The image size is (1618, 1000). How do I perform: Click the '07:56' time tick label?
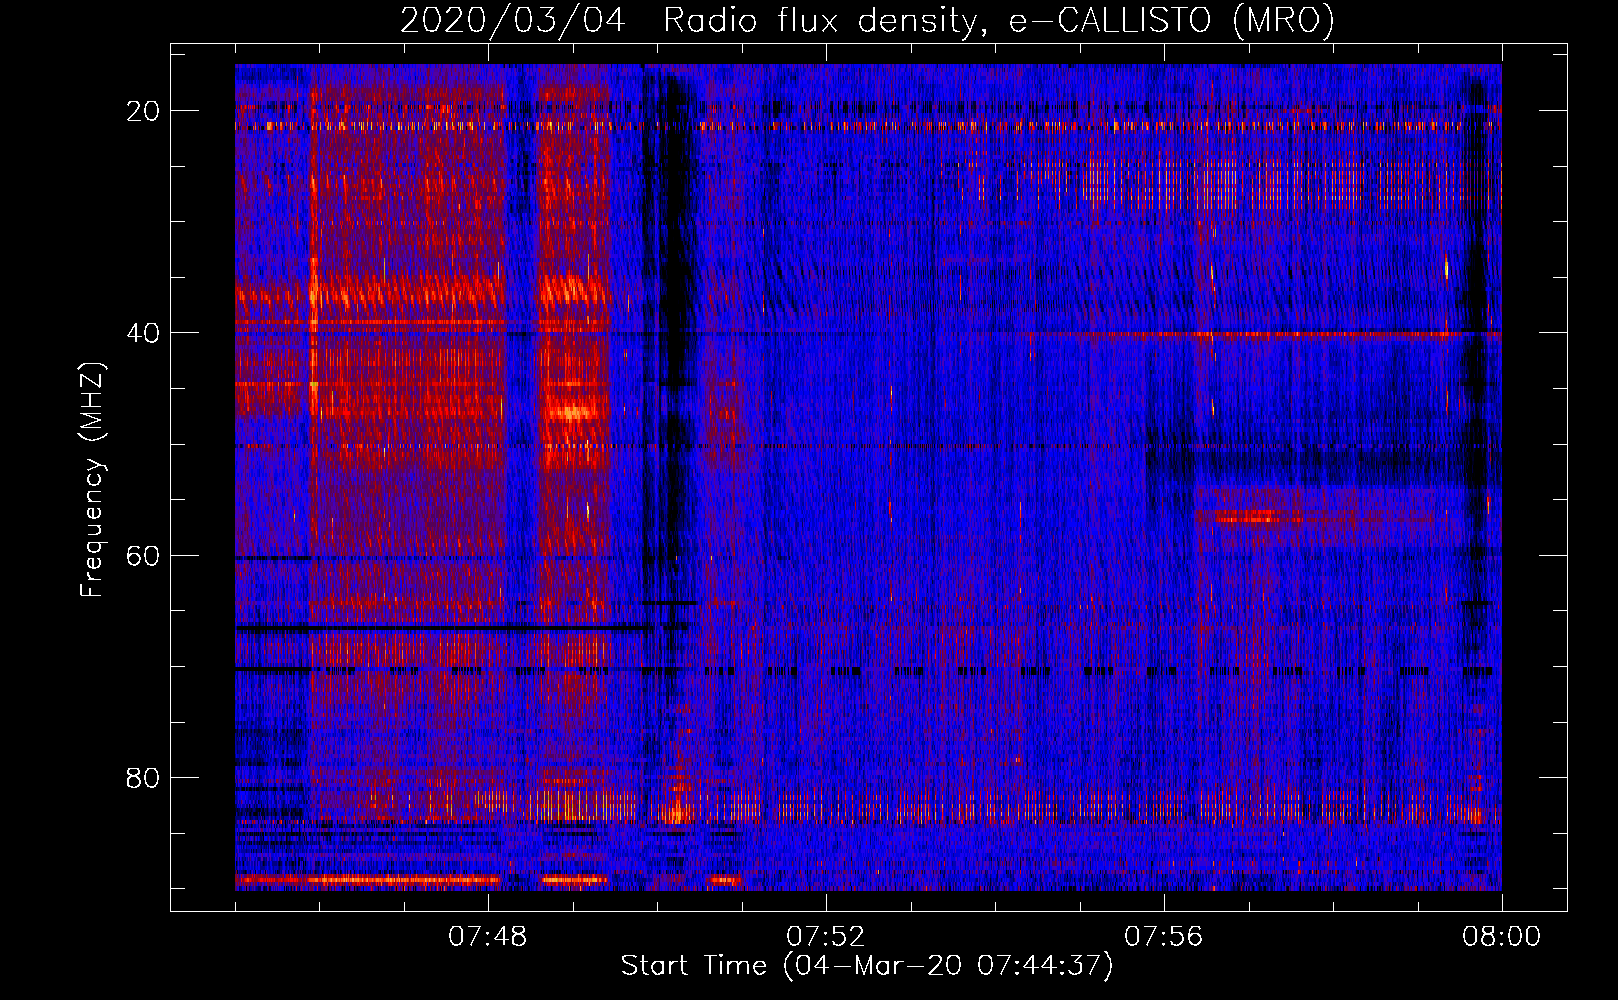pyautogui.click(x=1164, y=937)
